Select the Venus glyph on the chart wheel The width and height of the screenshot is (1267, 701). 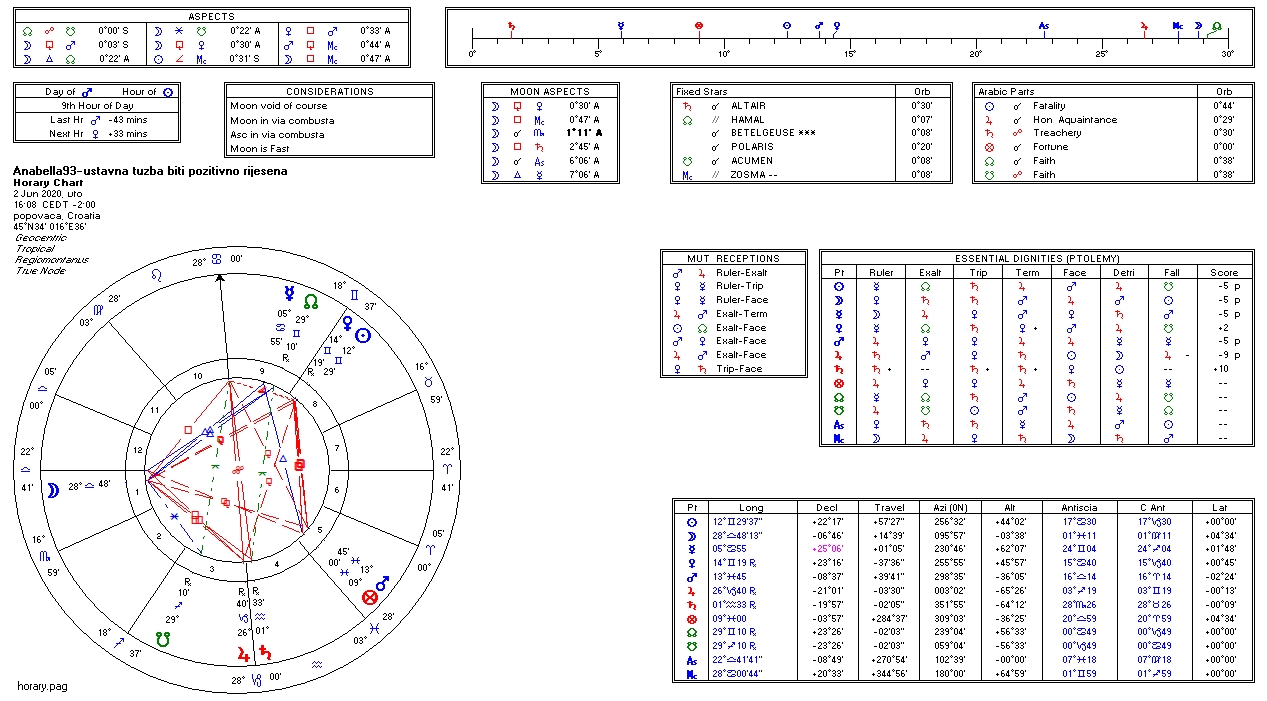coord(348,323)
